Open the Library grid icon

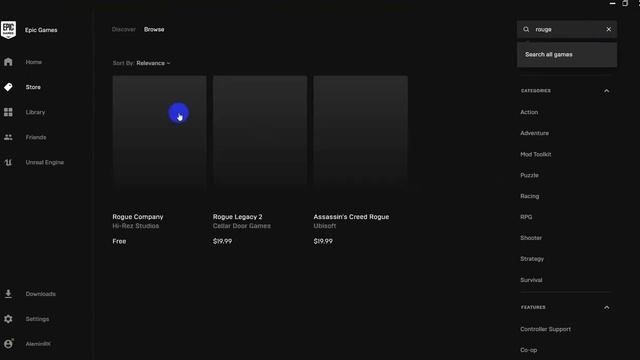[8, 112]
